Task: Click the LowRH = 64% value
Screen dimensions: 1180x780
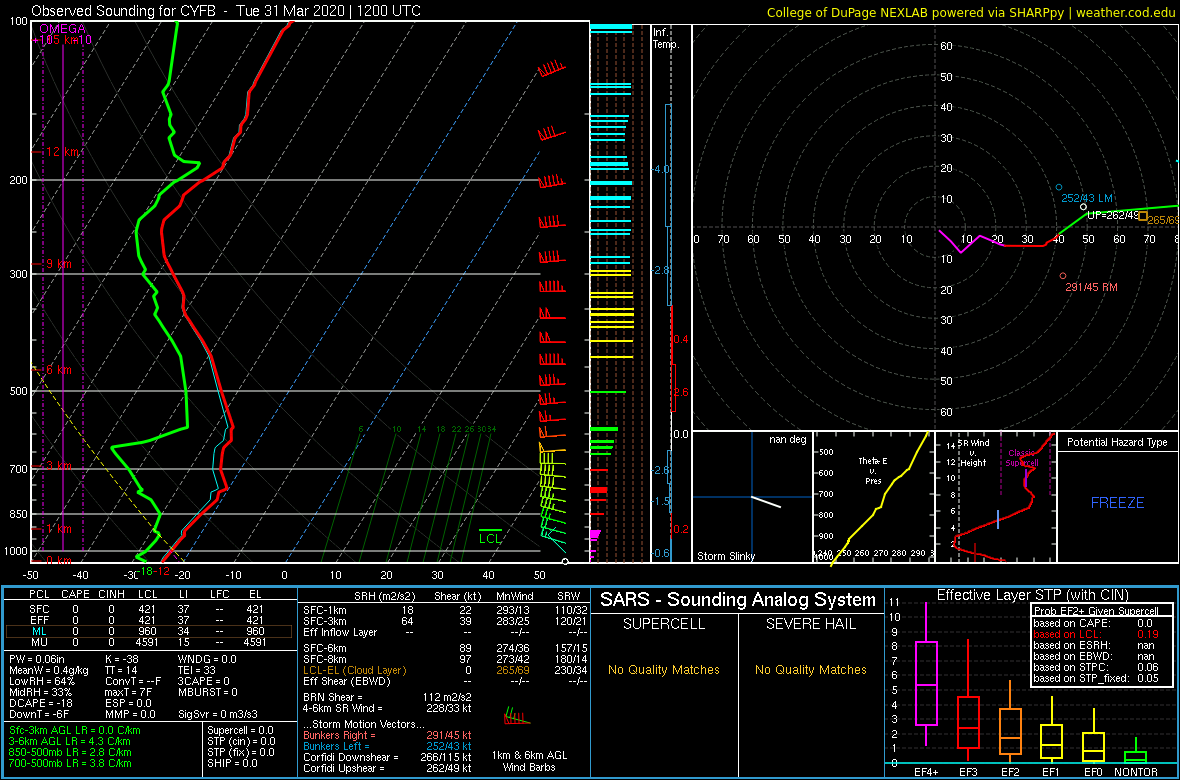Action: [x=41, y=683]
